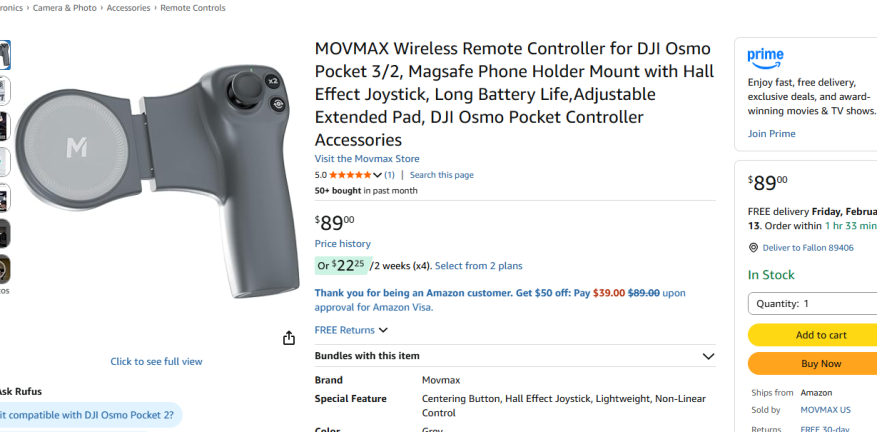877x432 pixels.
Task: Open the Accessories breadcrumb link
Action: (x=129, y=8)
